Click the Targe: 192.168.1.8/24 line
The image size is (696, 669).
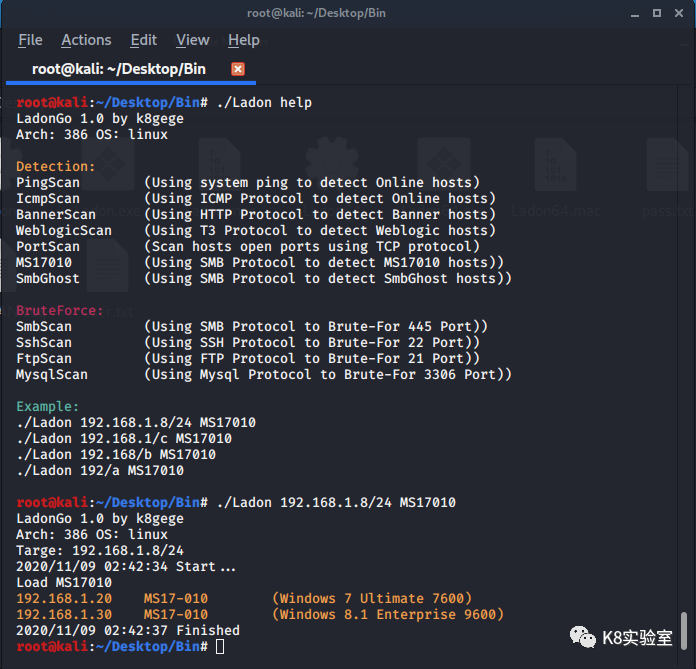(100, 550)
